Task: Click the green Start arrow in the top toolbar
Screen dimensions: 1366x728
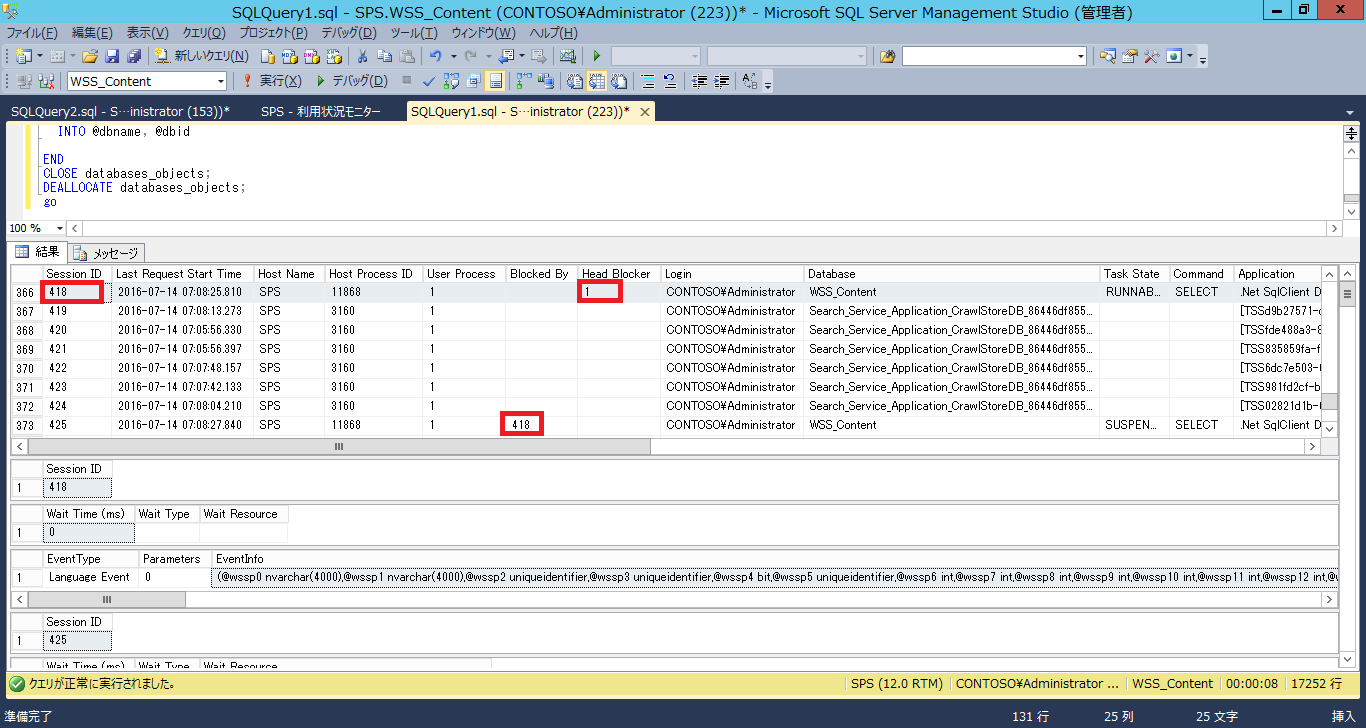Action: click(x=597, y=56)
